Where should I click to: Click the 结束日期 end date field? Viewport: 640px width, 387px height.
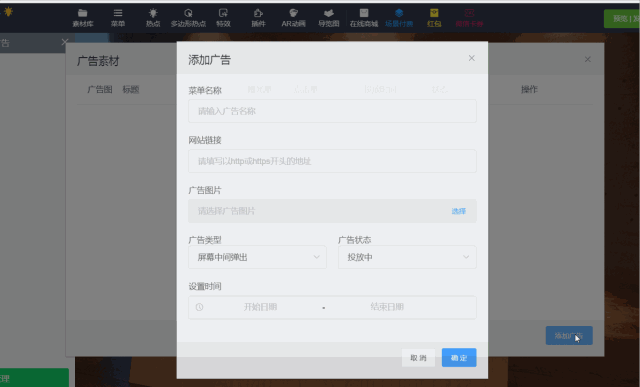(x=387, y=307)
